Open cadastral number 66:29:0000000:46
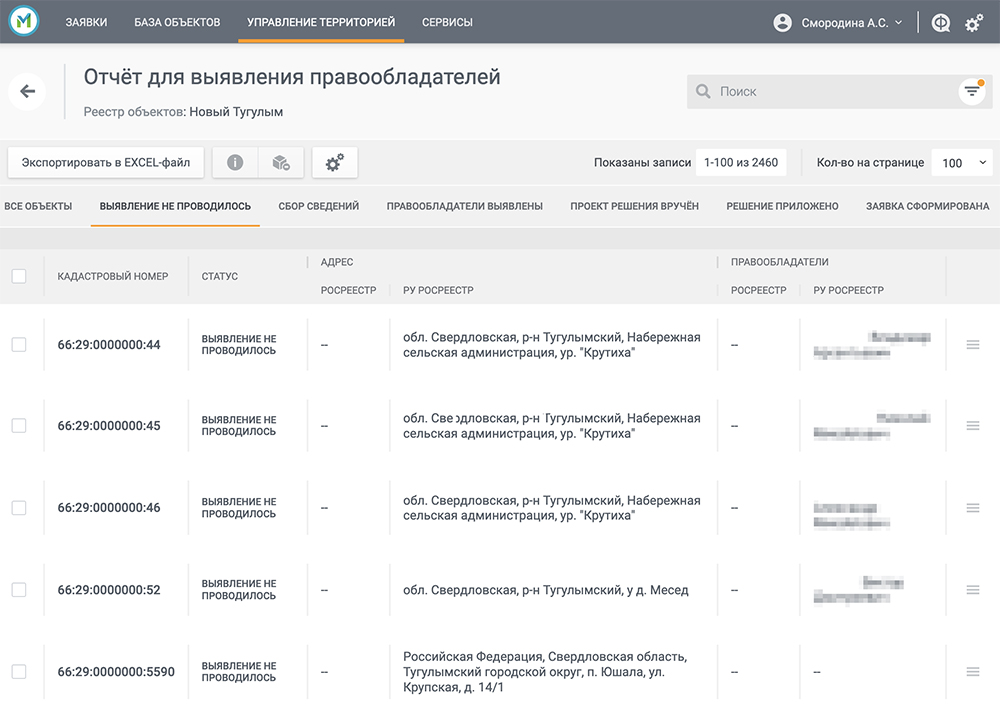This screenshot has height=709, width=1000. [109, 508]
